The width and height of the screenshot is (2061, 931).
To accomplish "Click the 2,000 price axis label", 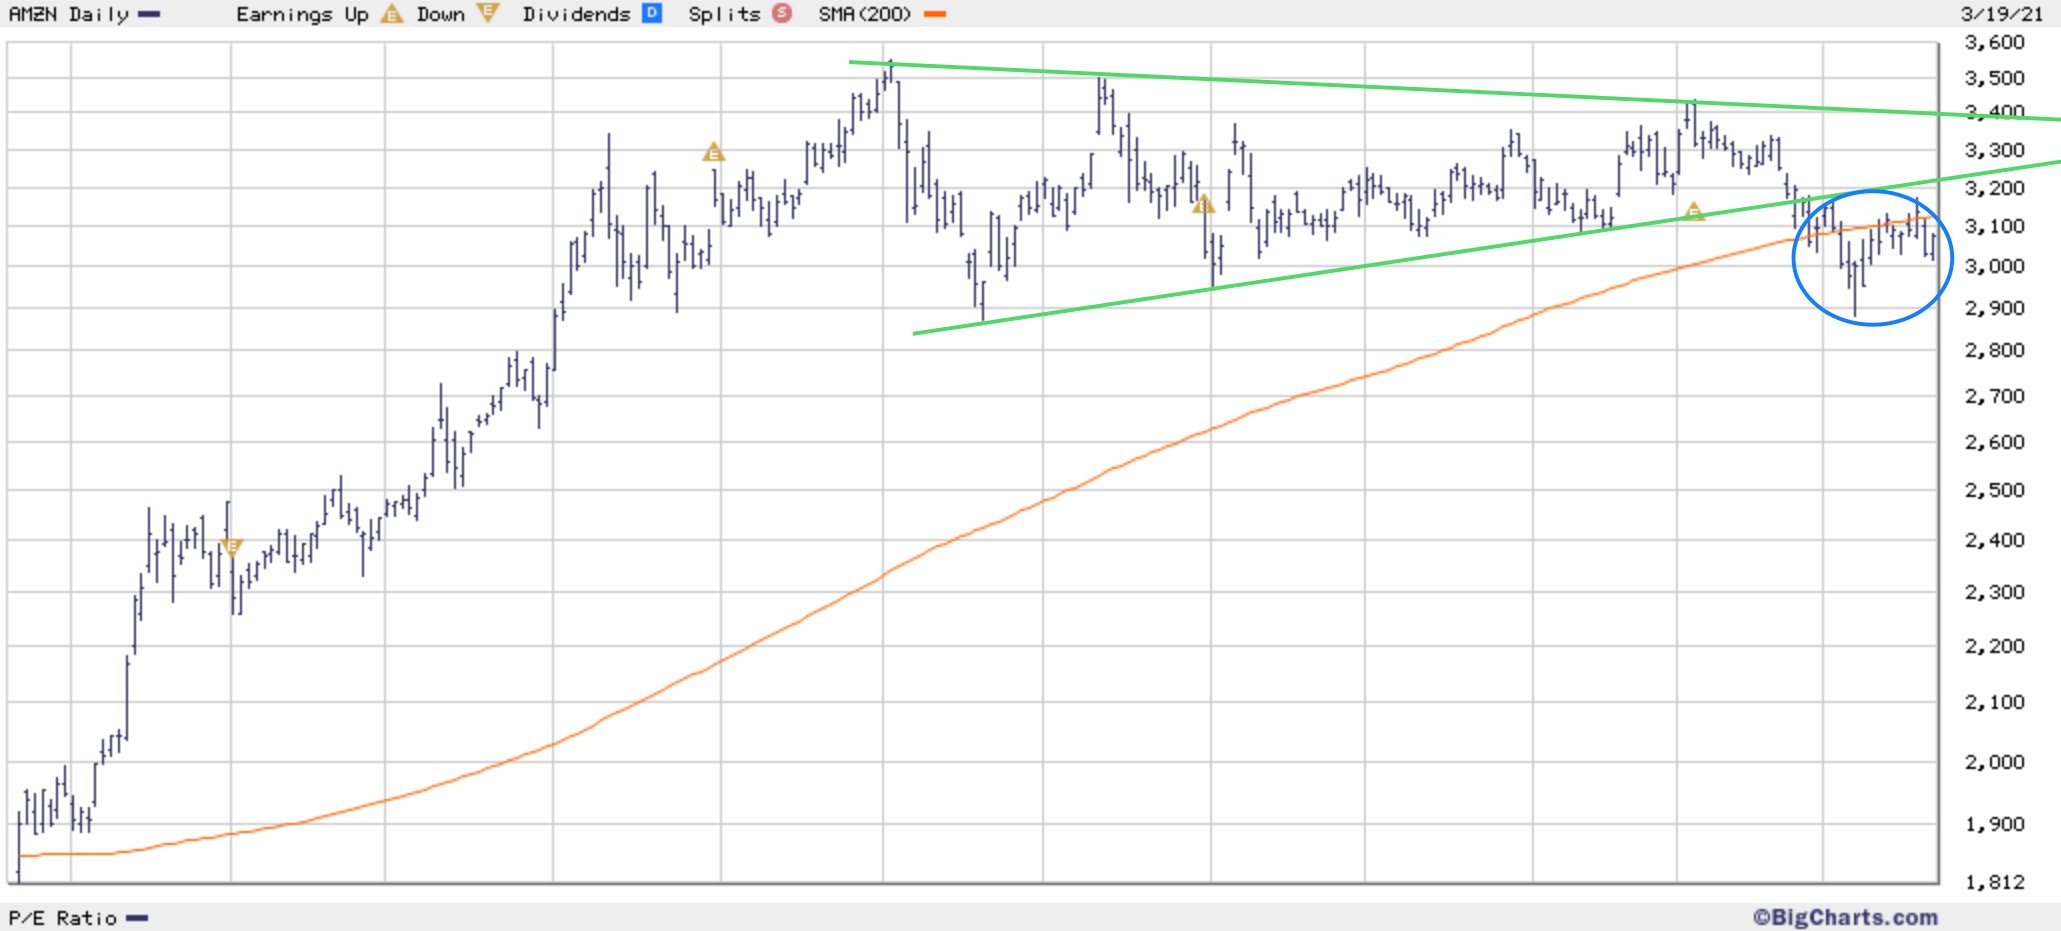I will tap(1994, 763).
